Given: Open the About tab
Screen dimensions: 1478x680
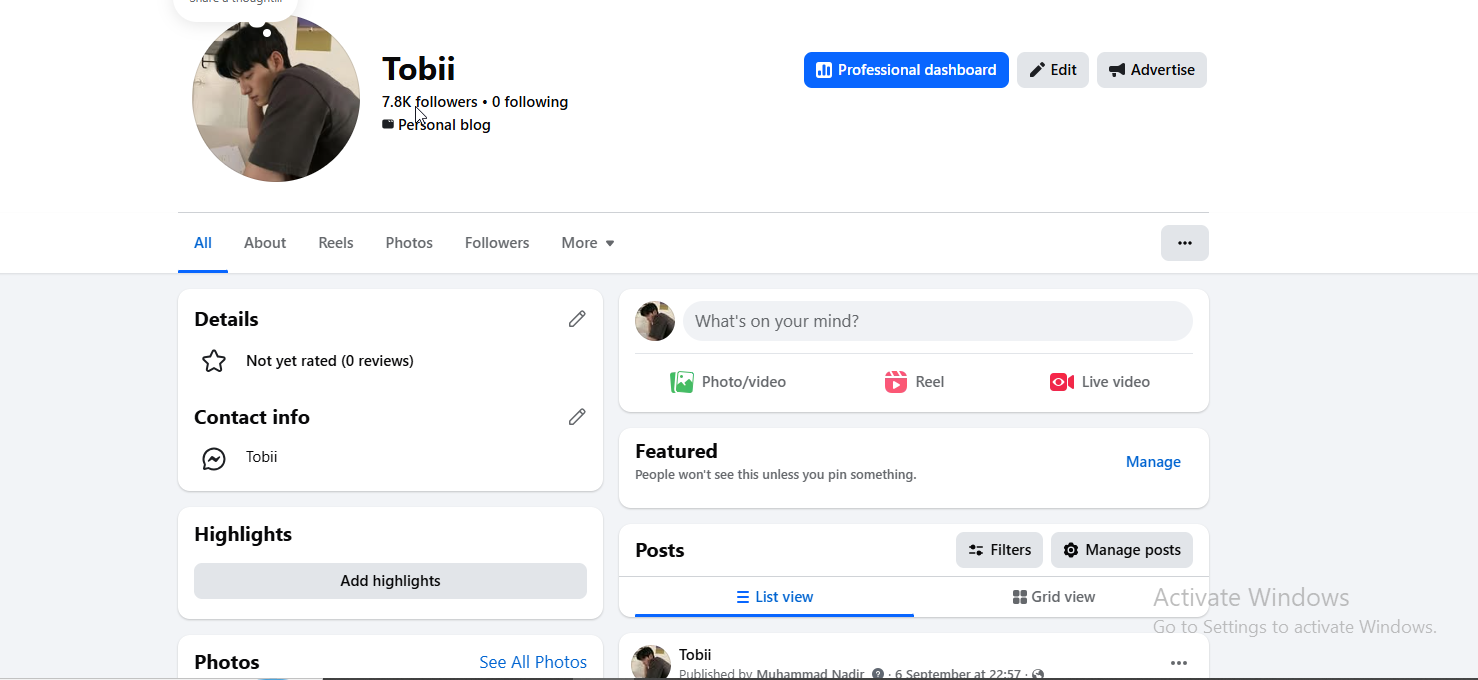Looking at the screenshot, I should 265,243.
